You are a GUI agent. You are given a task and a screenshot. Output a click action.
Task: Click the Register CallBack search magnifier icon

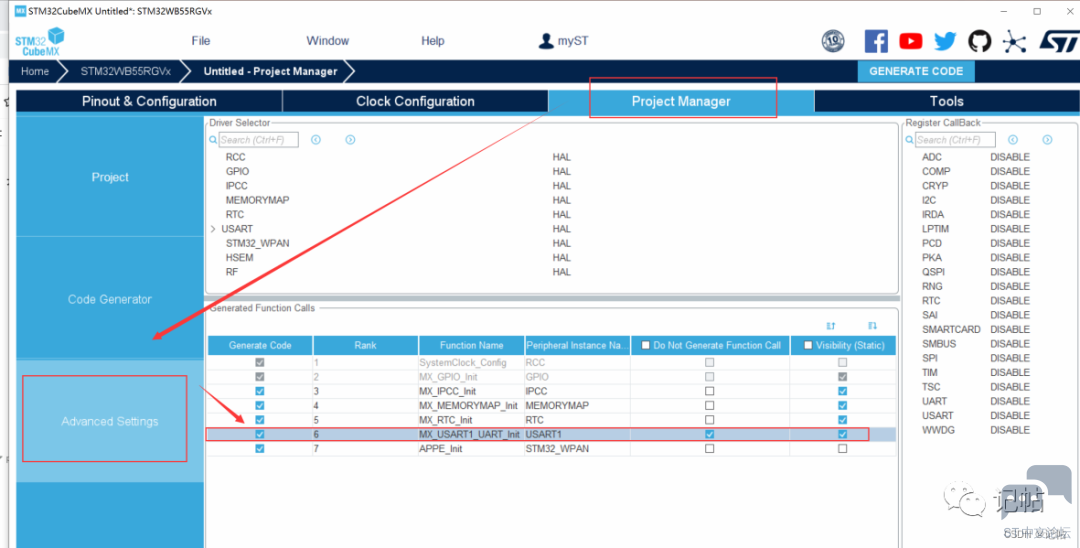click(911, 140)
